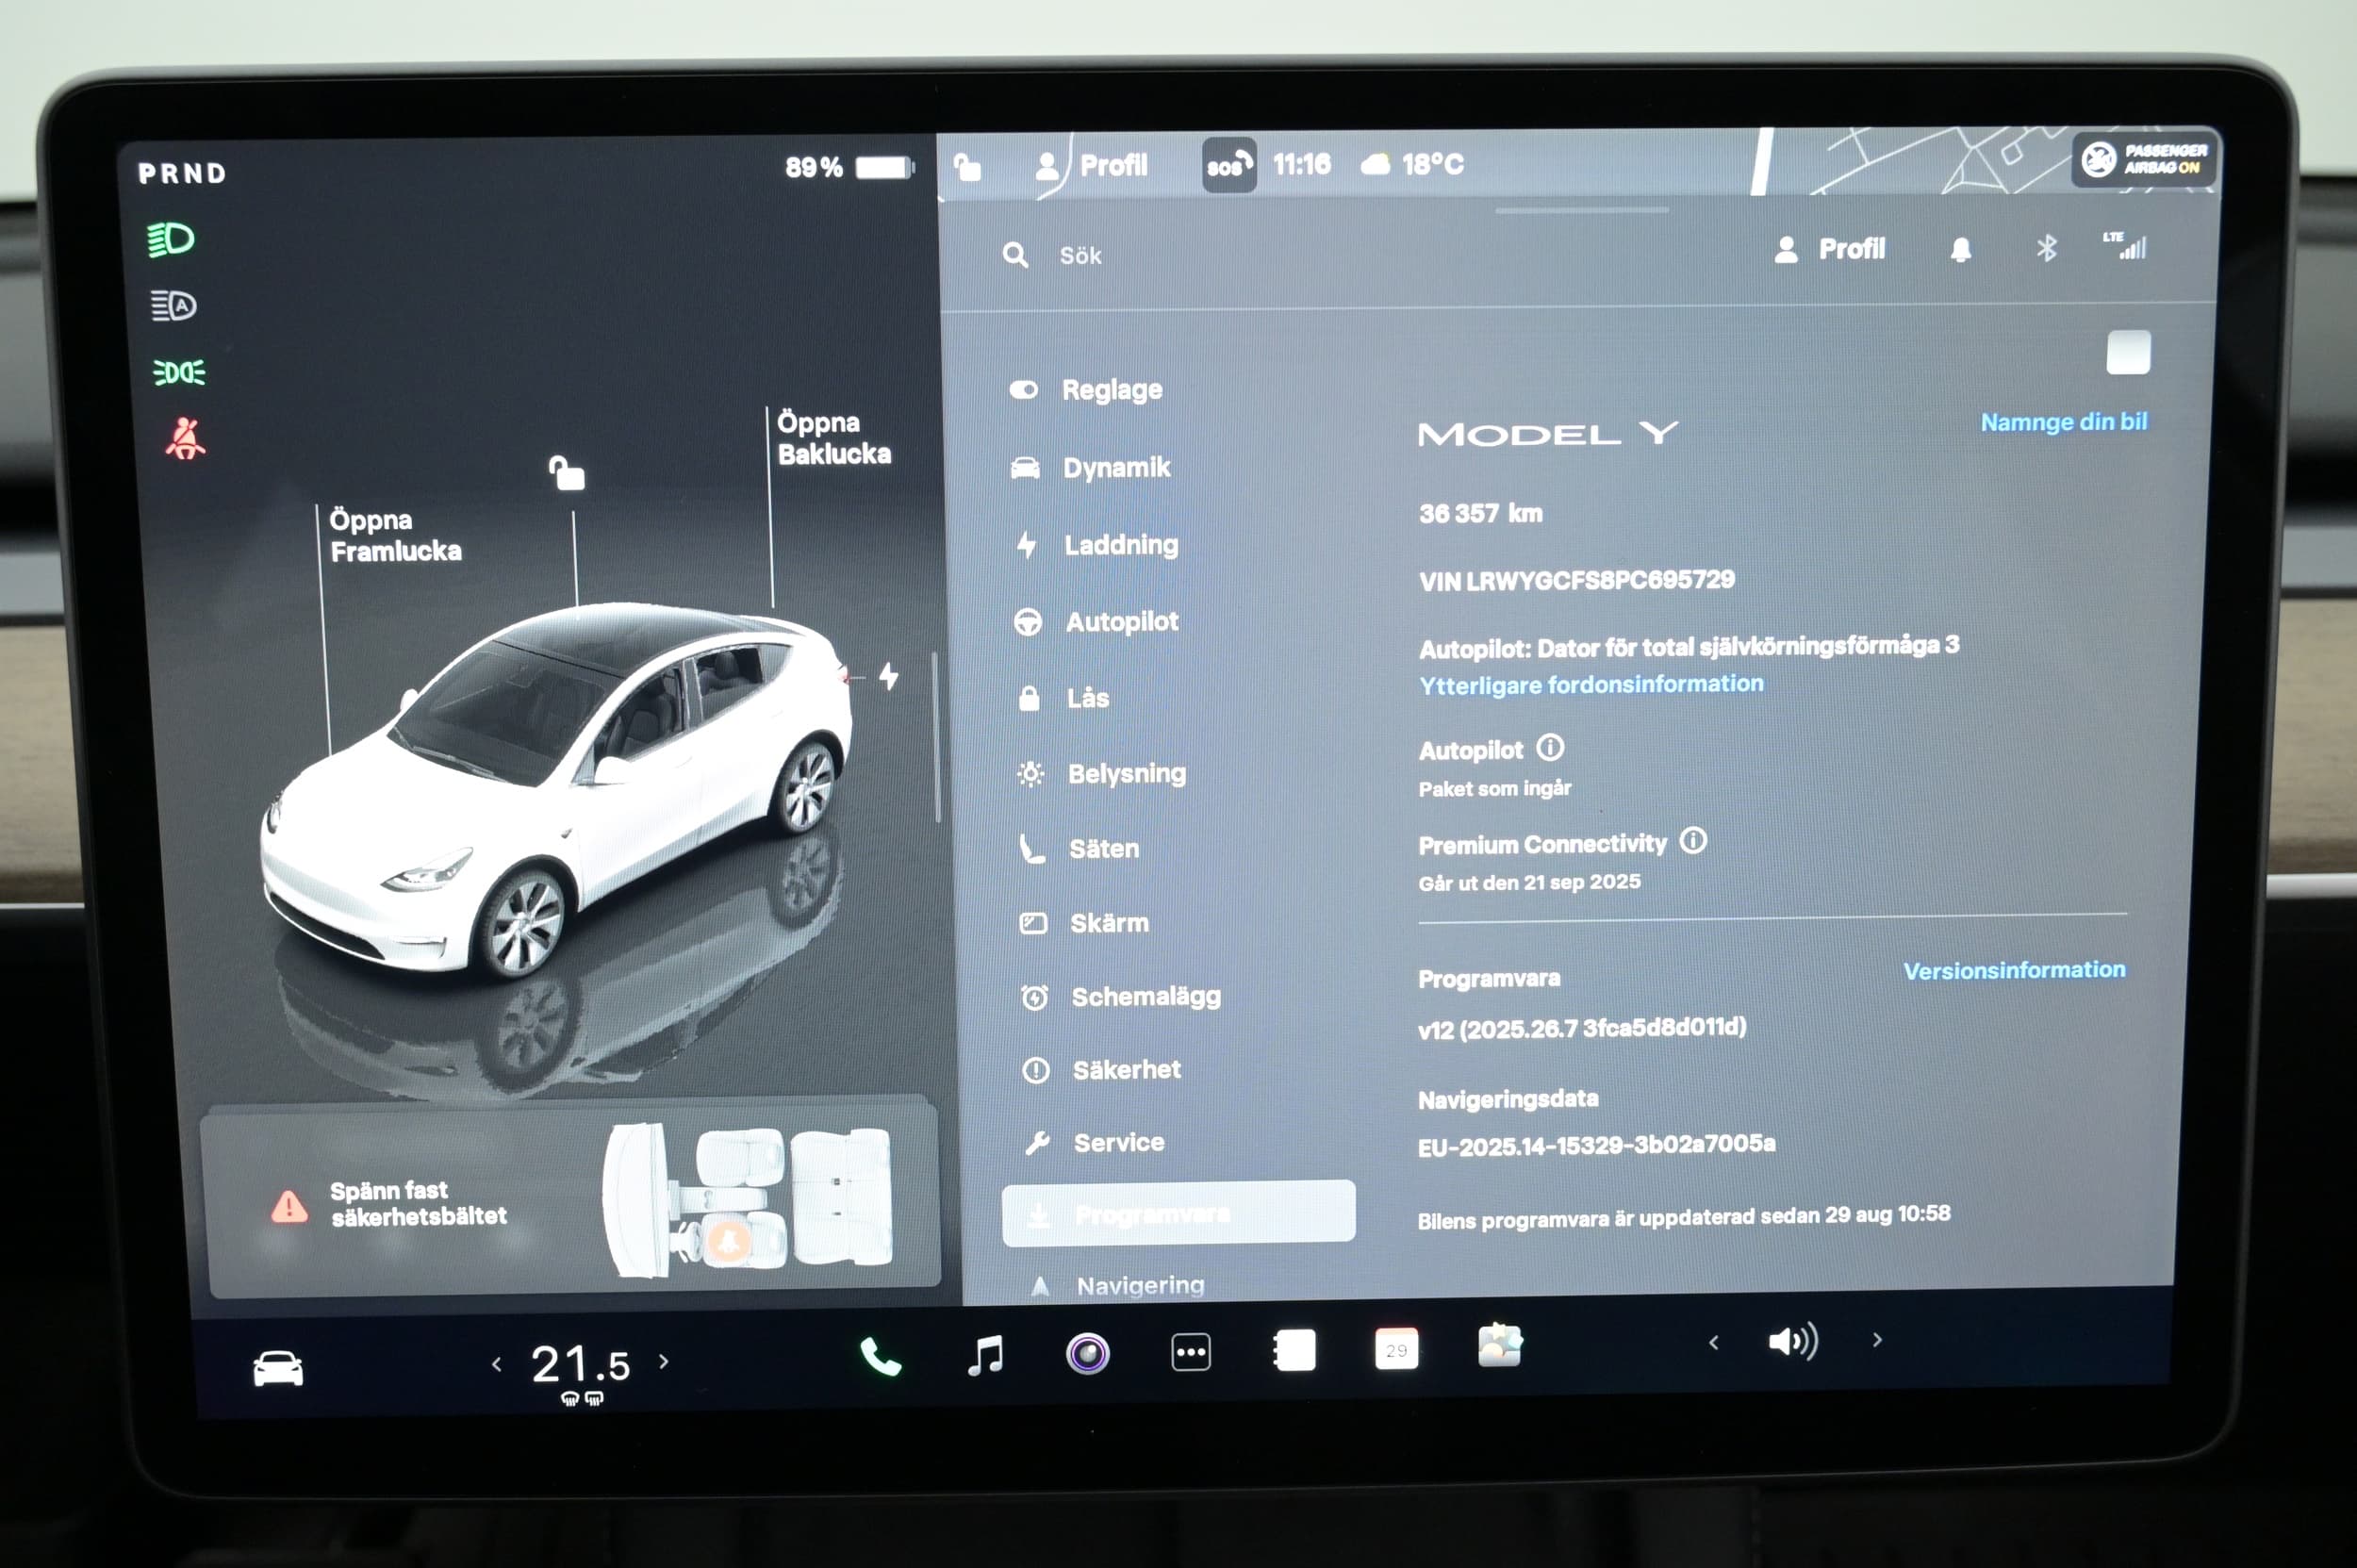The width and height of the screenshot is (2357, 1568).
Task: Open Ytterligare fordonsinformation link
Action: click(1591, 685)
